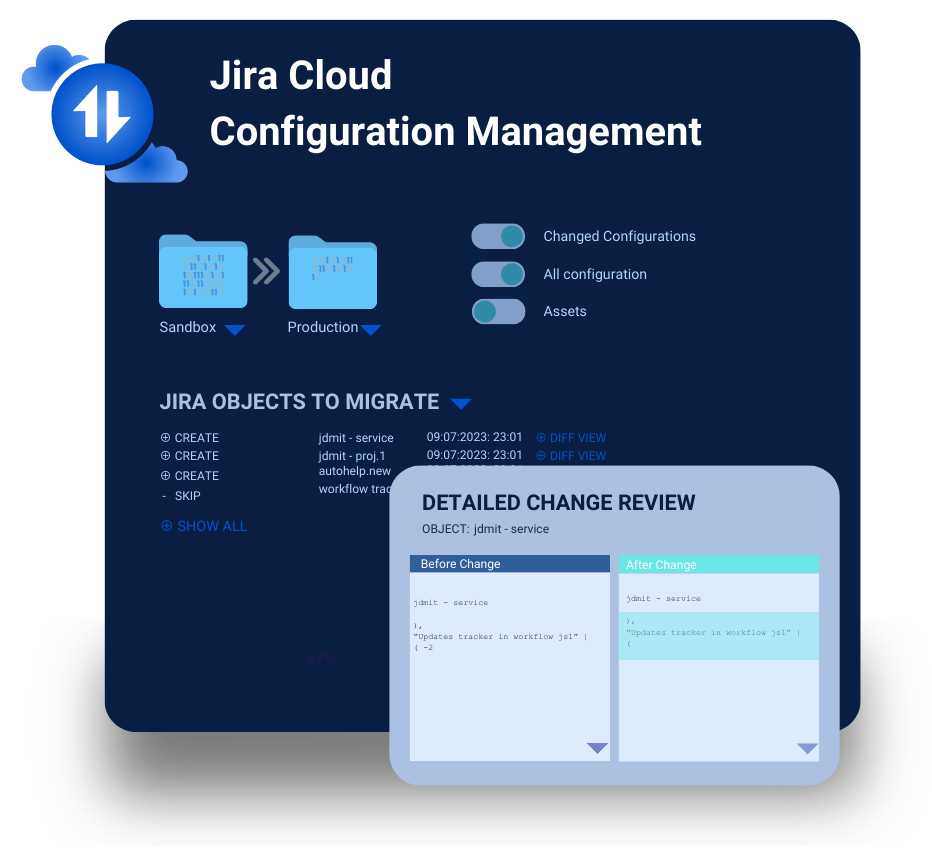Toggle Changed Configurations switch
Screen dimensions: 932x855
pos(498,236)
